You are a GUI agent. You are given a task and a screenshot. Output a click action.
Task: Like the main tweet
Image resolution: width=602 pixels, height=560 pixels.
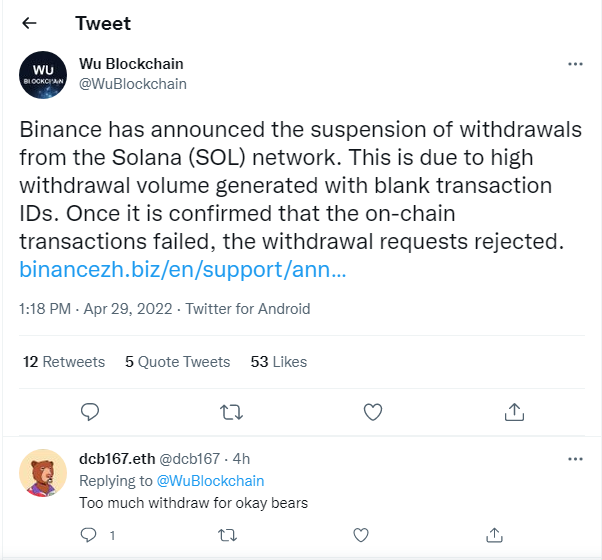click(373, 412)
